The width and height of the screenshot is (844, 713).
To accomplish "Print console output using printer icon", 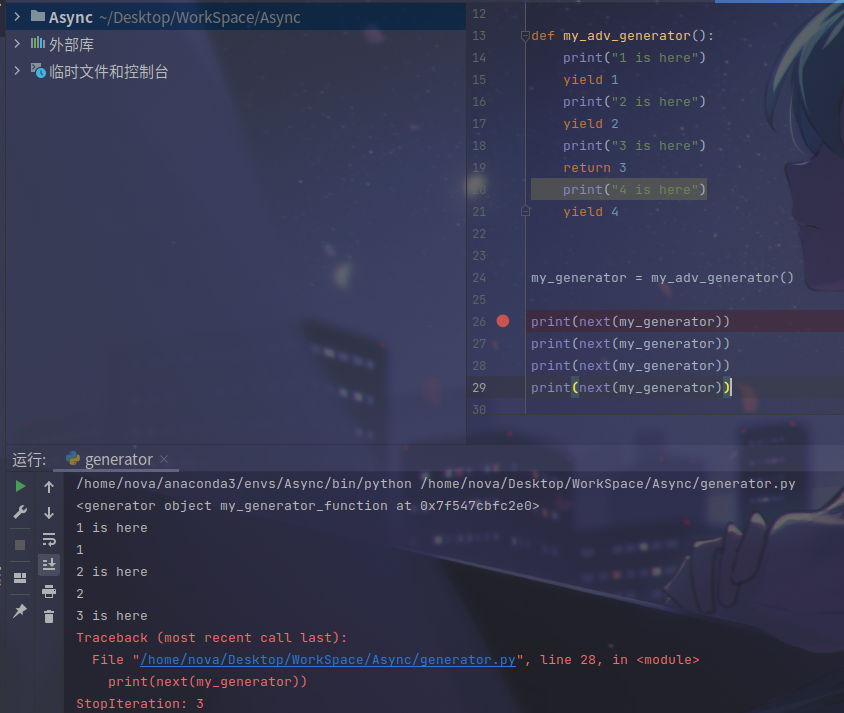I will coord(49,591).
